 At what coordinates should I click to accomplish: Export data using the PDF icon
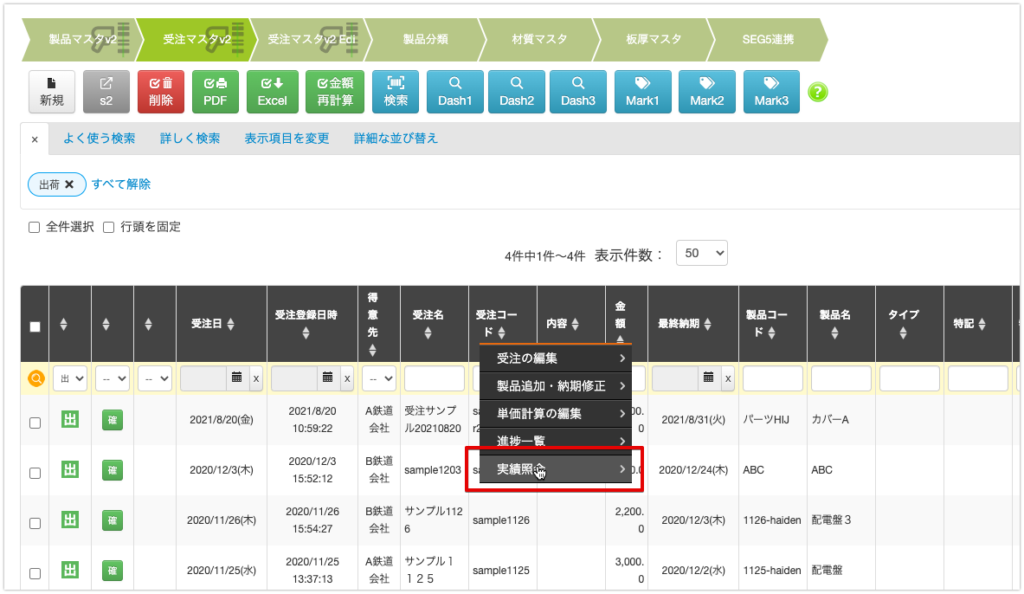click(216, 91)
